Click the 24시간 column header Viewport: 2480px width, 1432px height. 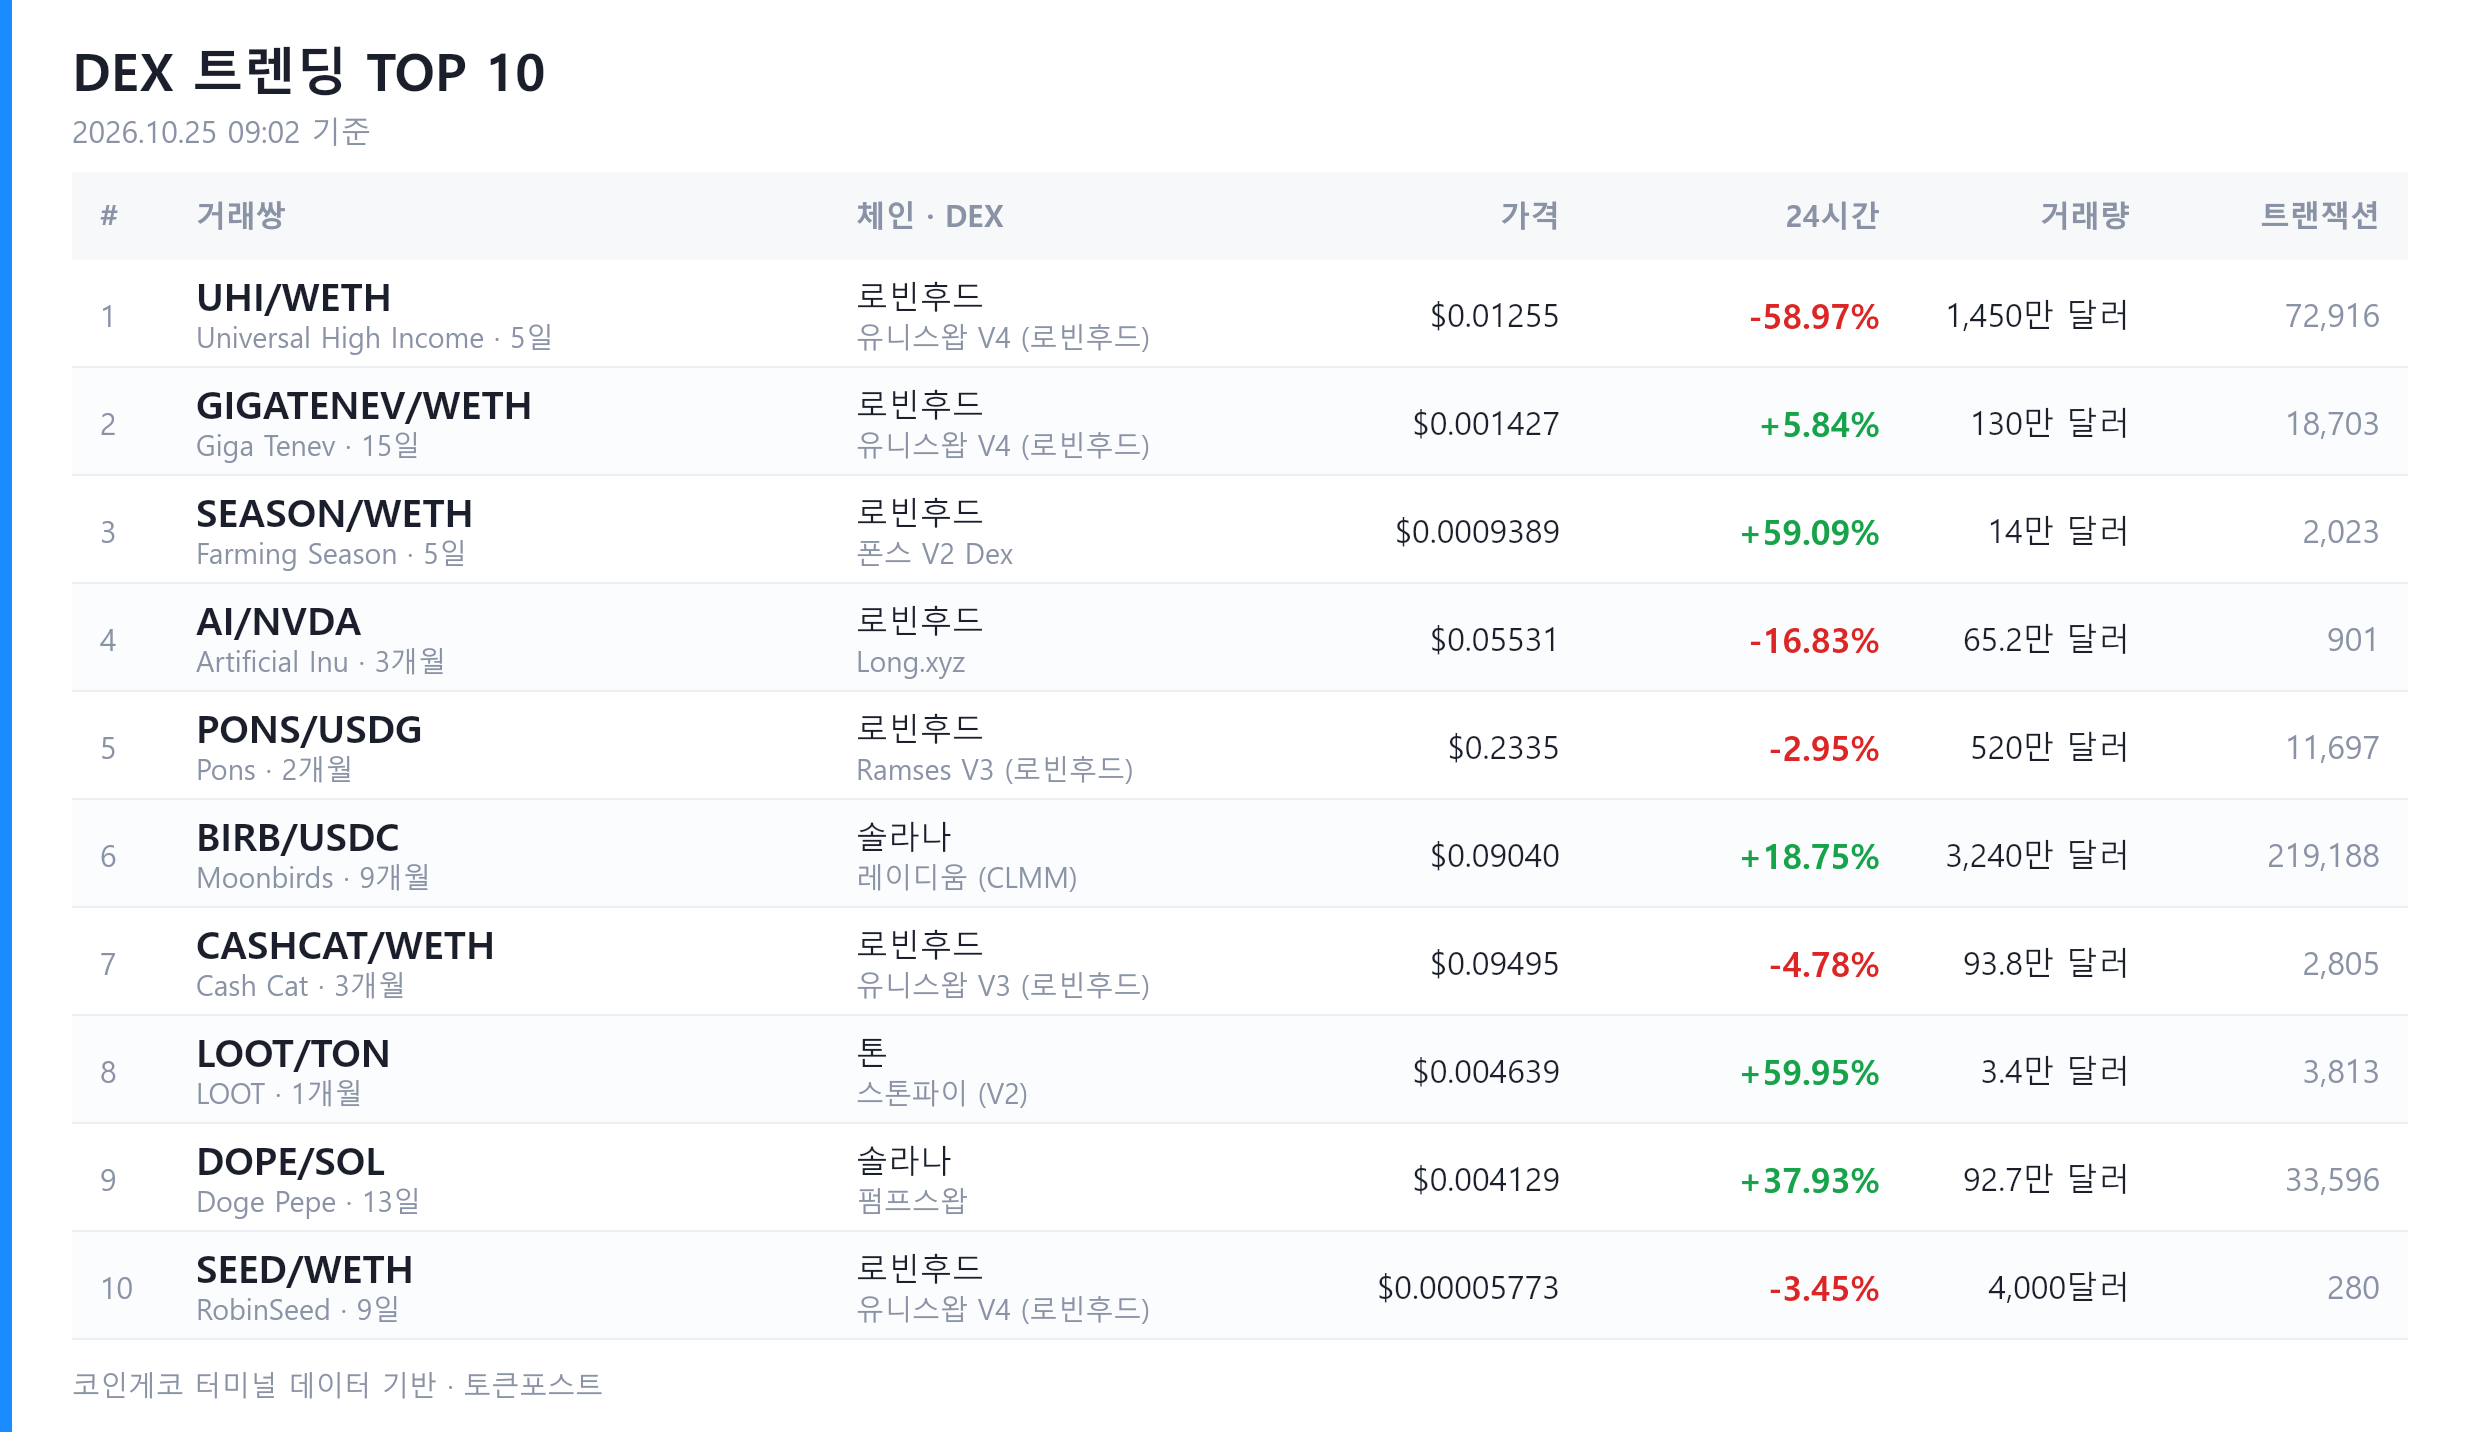1832,215
